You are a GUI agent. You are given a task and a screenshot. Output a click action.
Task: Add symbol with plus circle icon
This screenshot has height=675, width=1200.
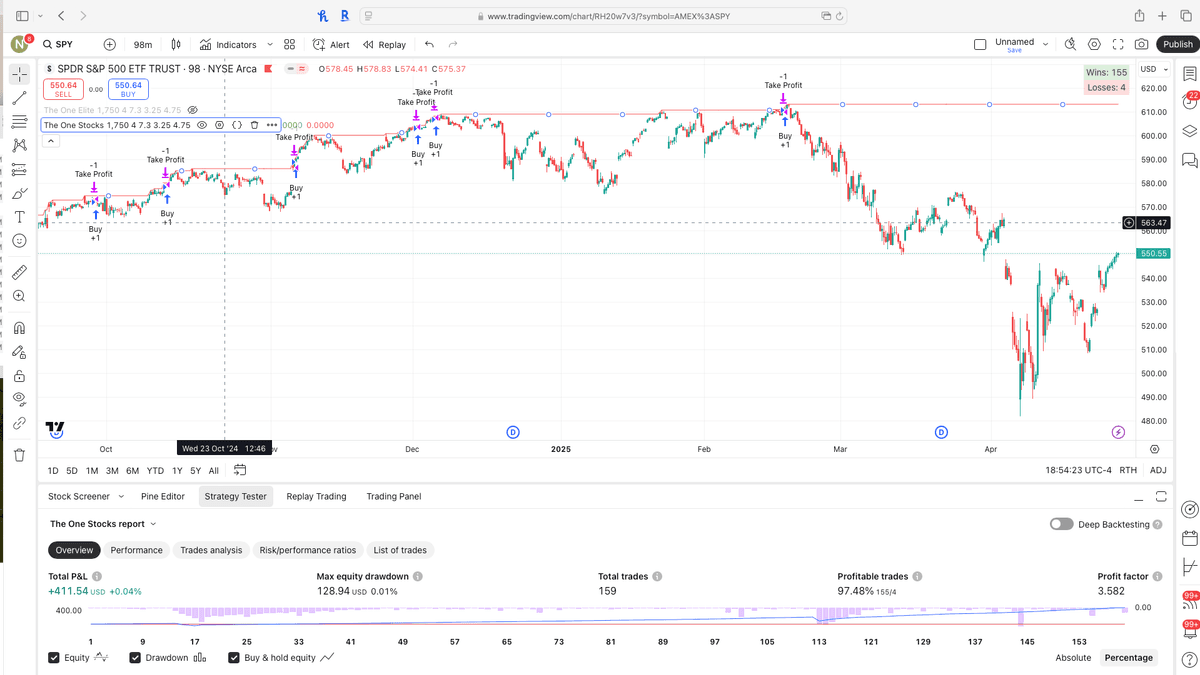[x=110, y=44]
